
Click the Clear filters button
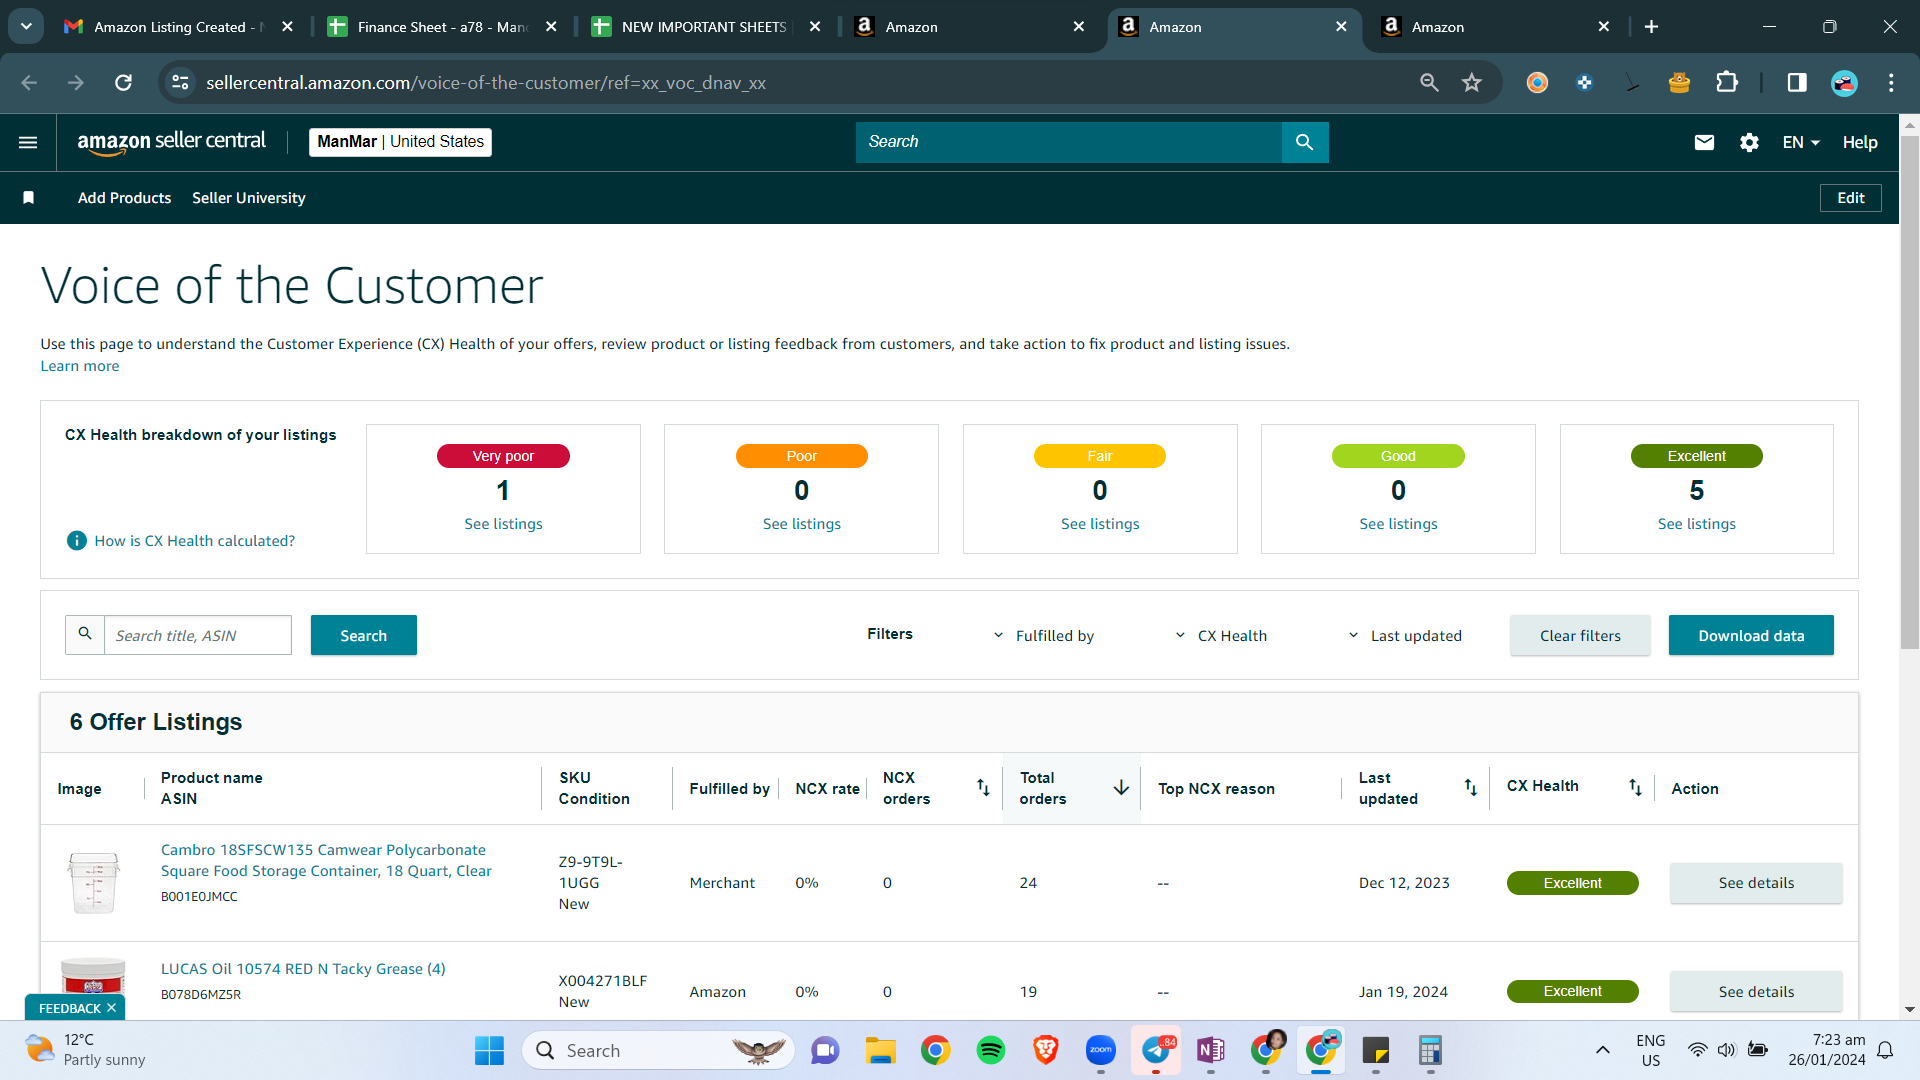1580,636
